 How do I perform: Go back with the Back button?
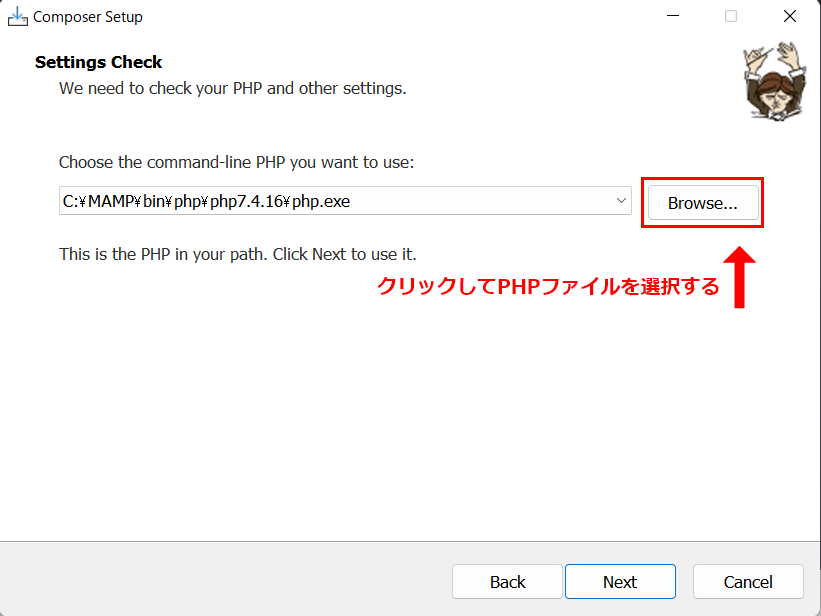pyautogui.click(x=507, y=581)
